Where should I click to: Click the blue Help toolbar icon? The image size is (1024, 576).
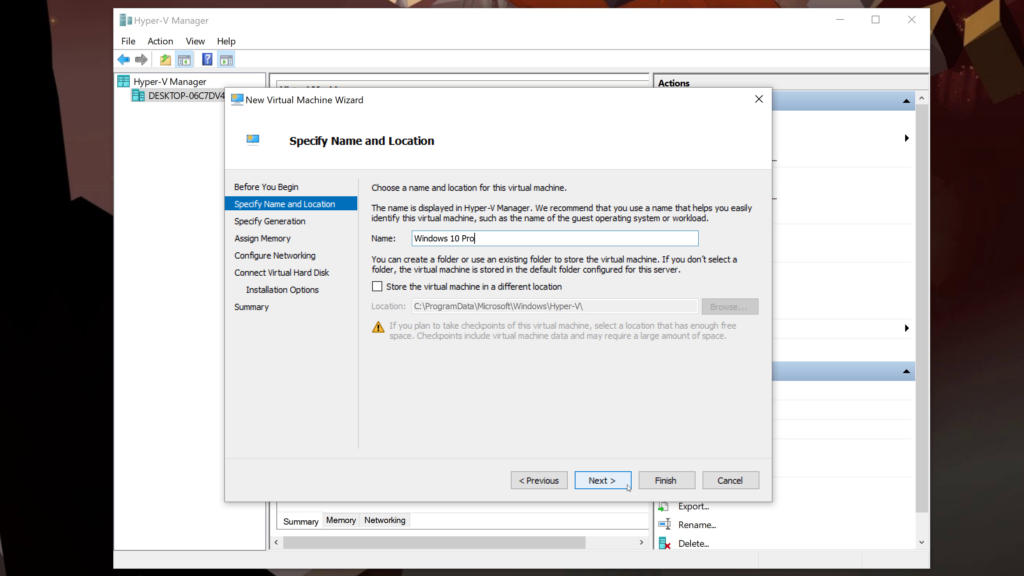(207, 60)
